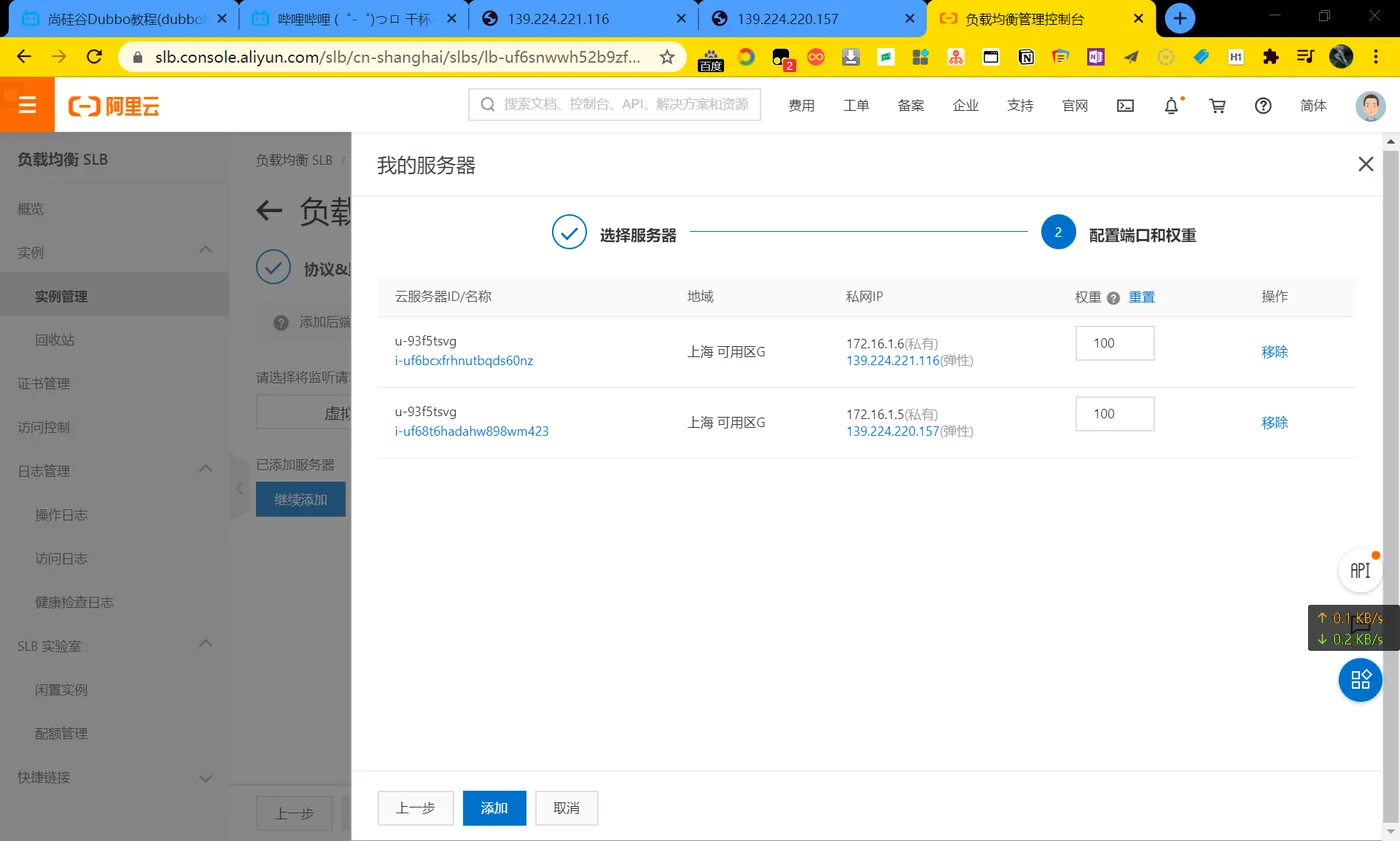Open the Aliyun hamburger main menu

coord(27,105)
